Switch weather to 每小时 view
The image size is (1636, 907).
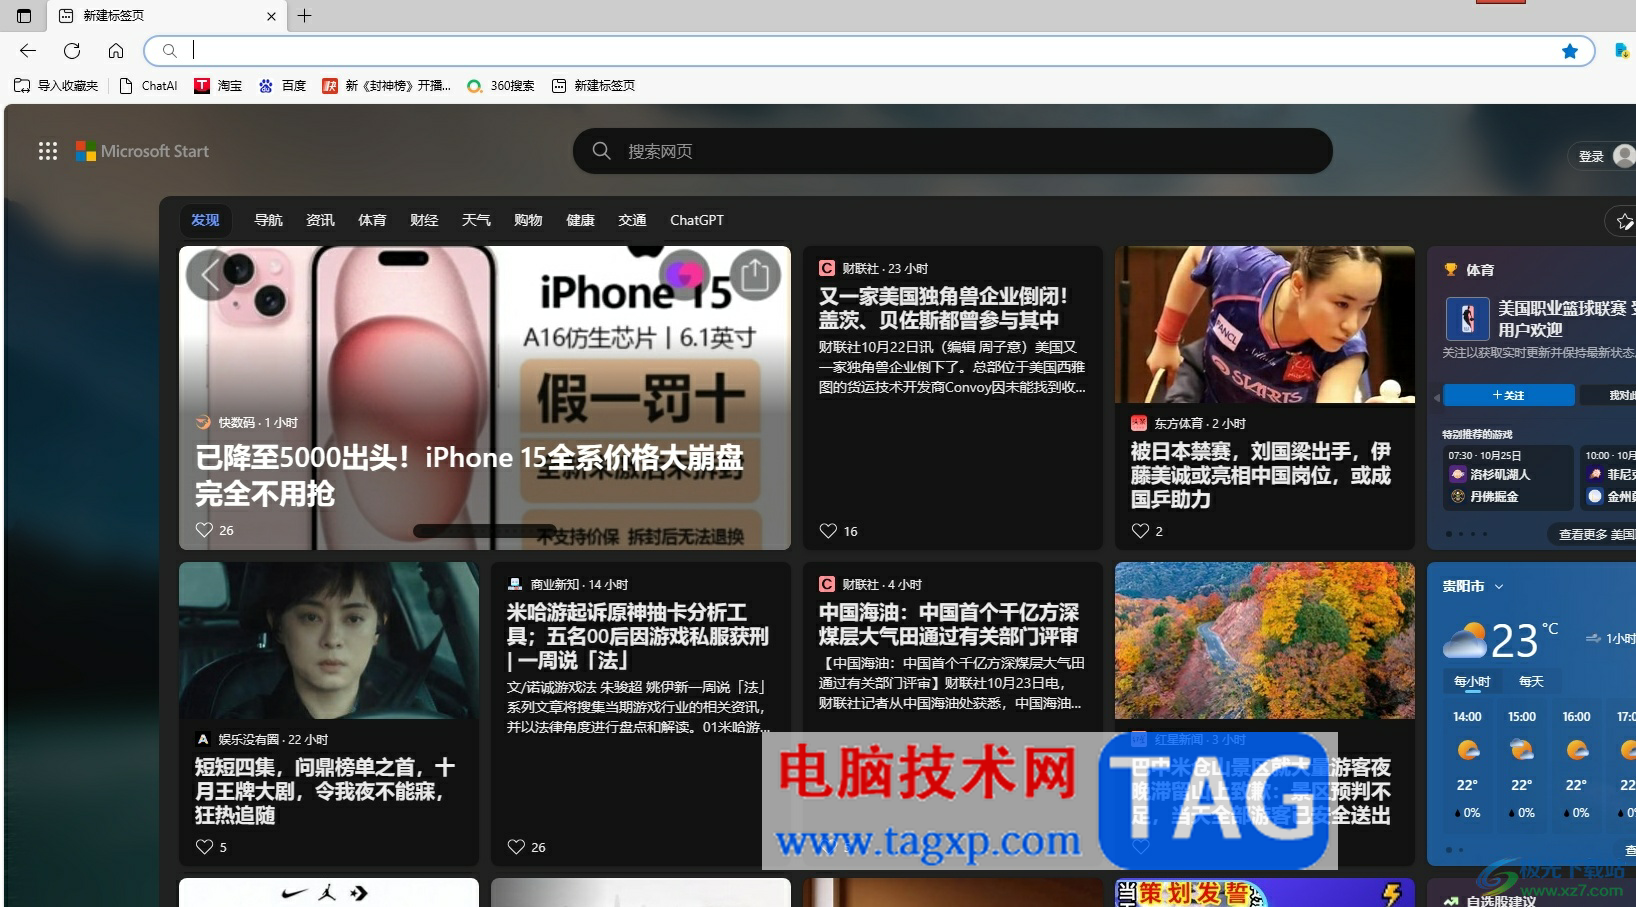[x=1472, y=681]
